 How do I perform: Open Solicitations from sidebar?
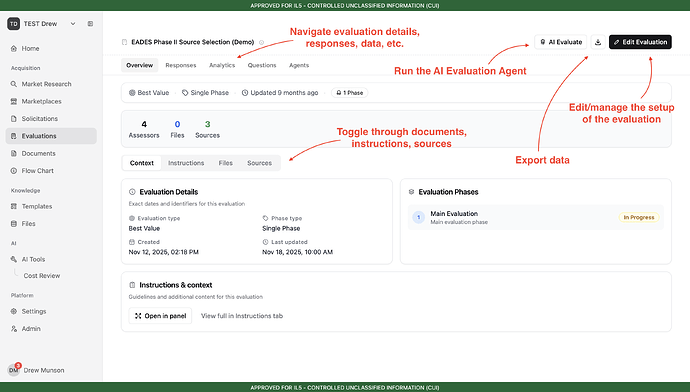tap(51, 119)
